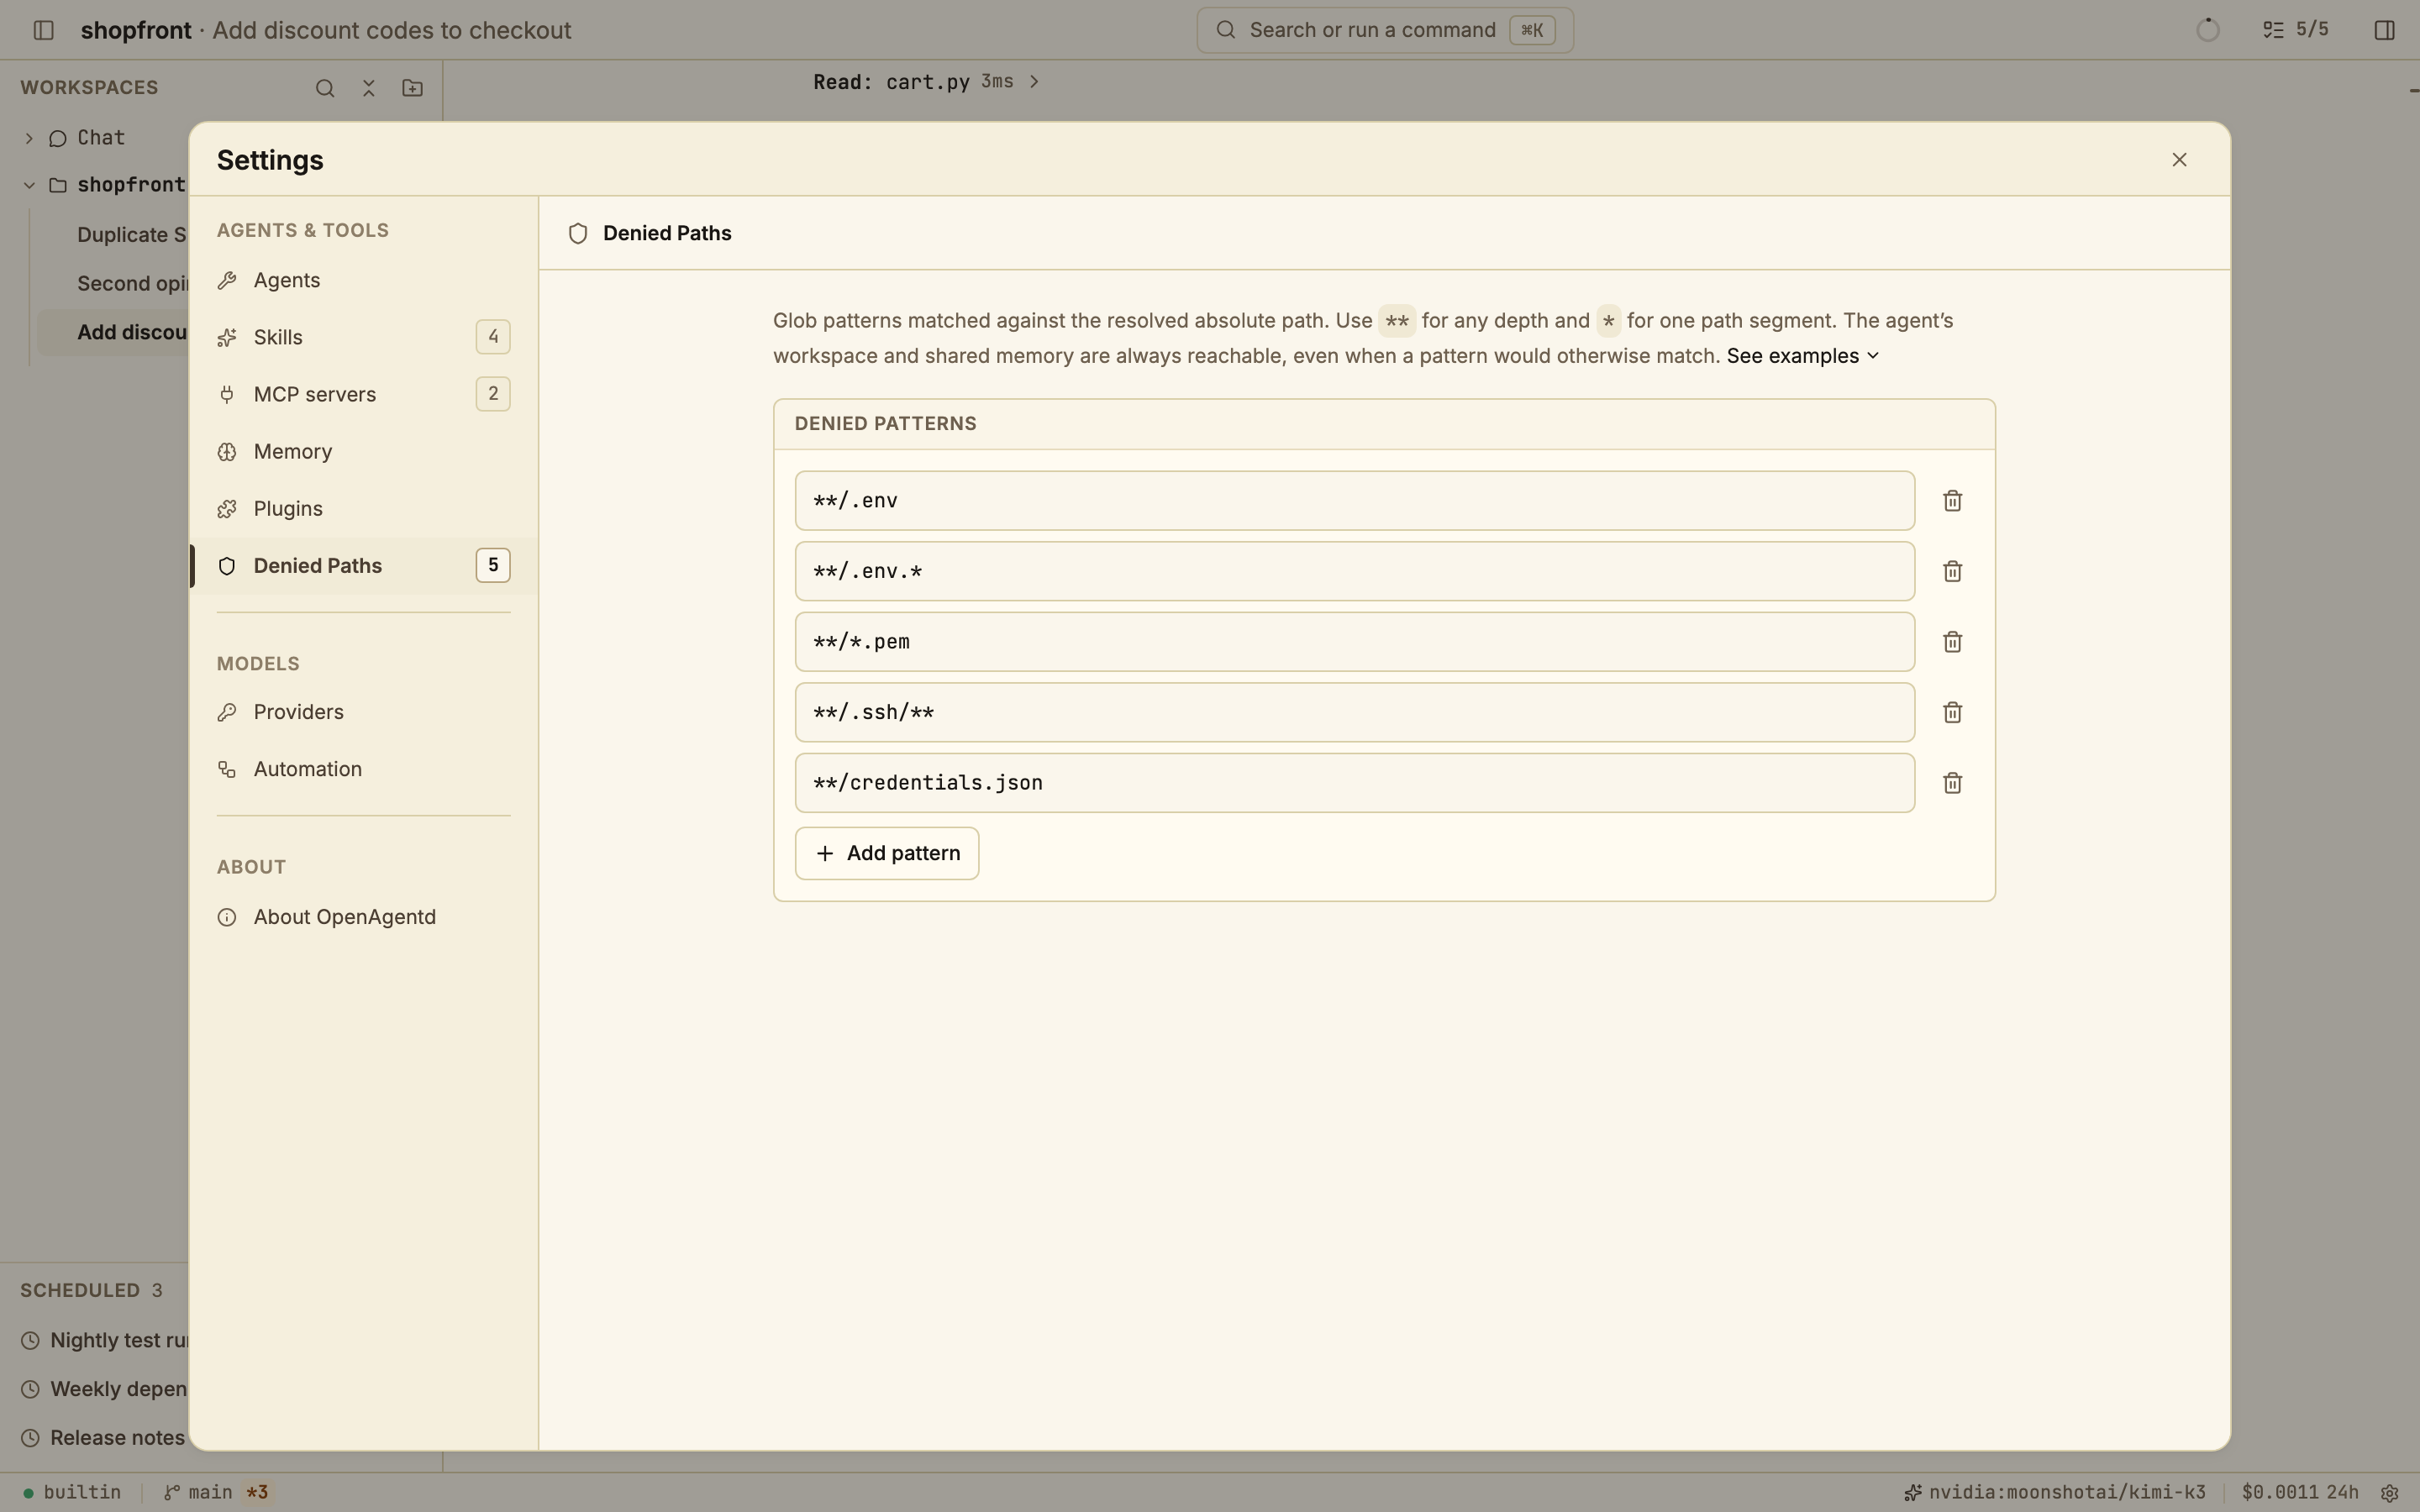The width and height of the screenshot is (2420, 1512).
Task: Click the Add pattern button
Action: [x=887, y=853]
